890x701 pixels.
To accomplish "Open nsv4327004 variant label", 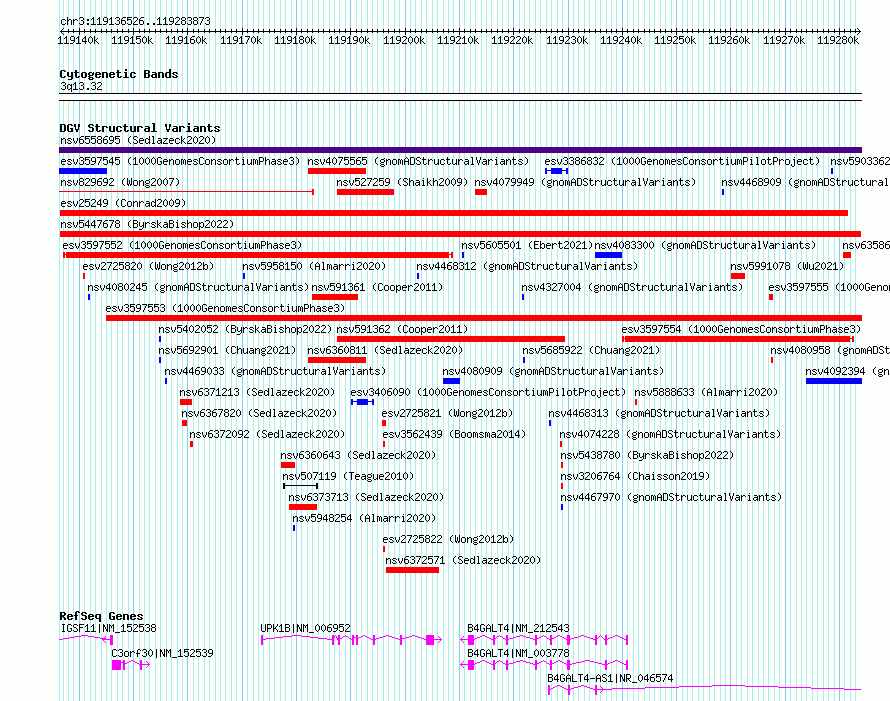I will coord(632,287).
